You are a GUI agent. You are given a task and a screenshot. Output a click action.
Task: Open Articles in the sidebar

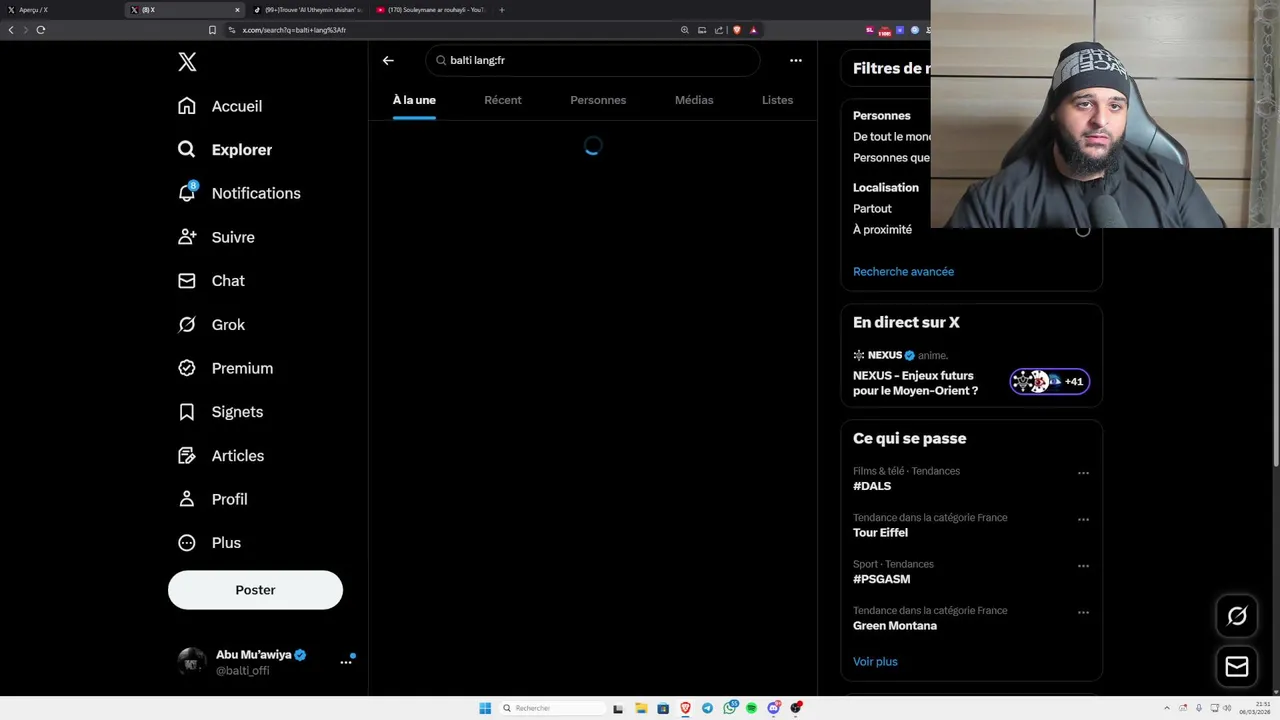221,456
